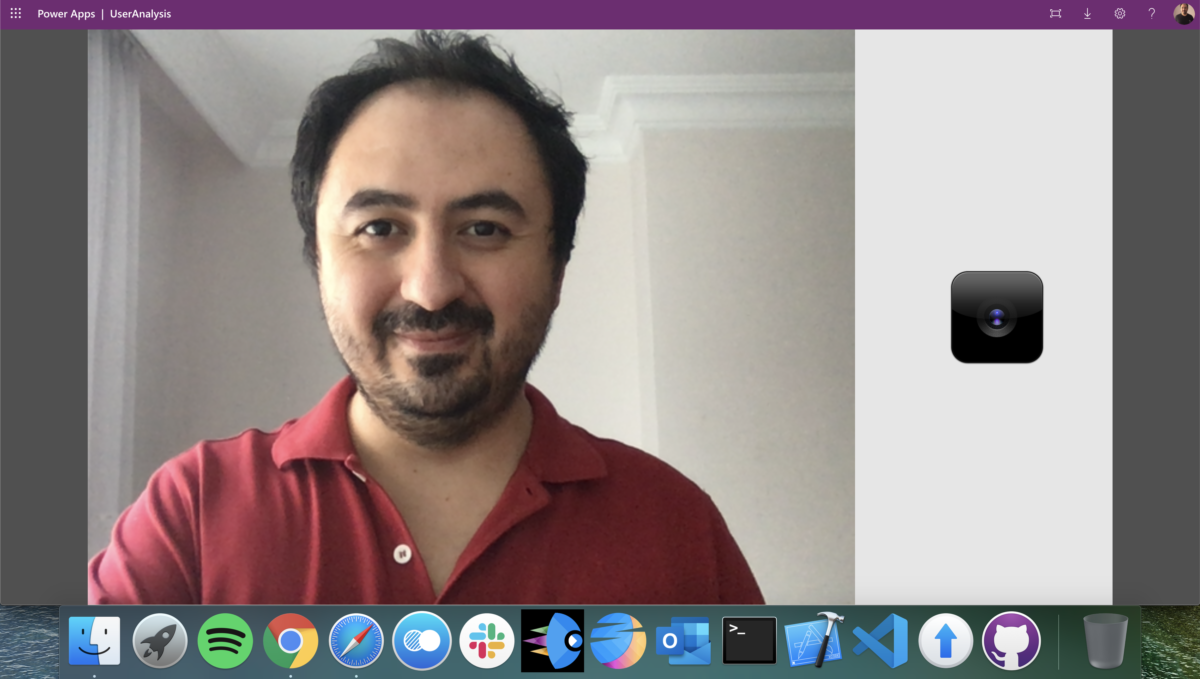Image resolution: width=1200 pixels, height=679 pixels.
Task: Click the UserAnalysis app name
Action: tap(140, 14)
